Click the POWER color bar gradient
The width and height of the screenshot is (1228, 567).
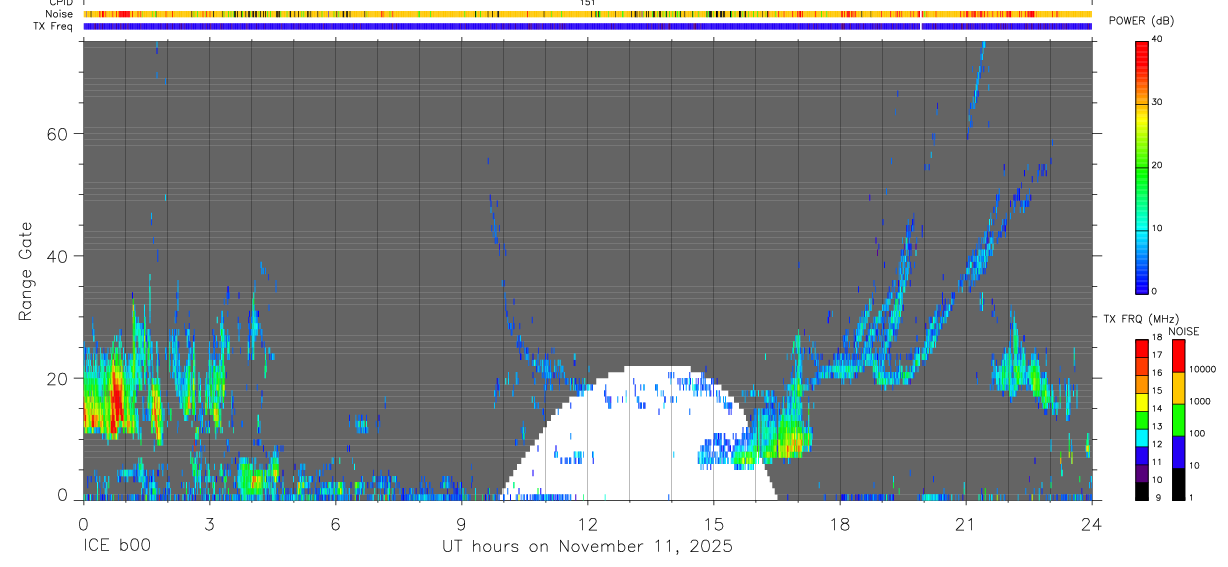tap(1141, 166)
